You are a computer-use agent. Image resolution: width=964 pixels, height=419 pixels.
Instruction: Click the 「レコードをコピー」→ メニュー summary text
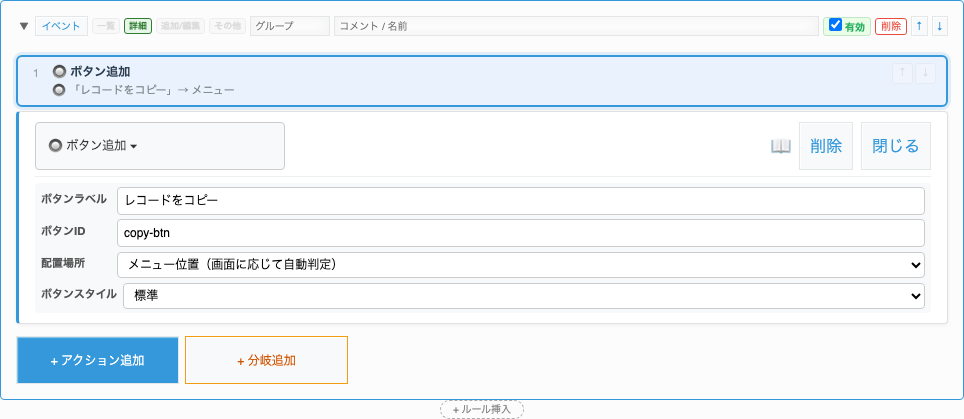coord(152,90)
